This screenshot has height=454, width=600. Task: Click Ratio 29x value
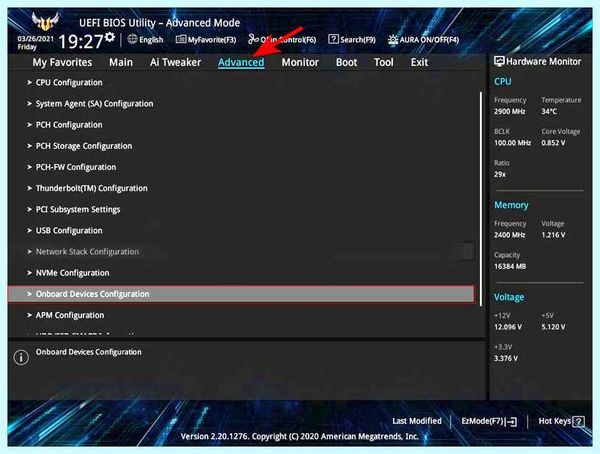[x=500, y=174]
